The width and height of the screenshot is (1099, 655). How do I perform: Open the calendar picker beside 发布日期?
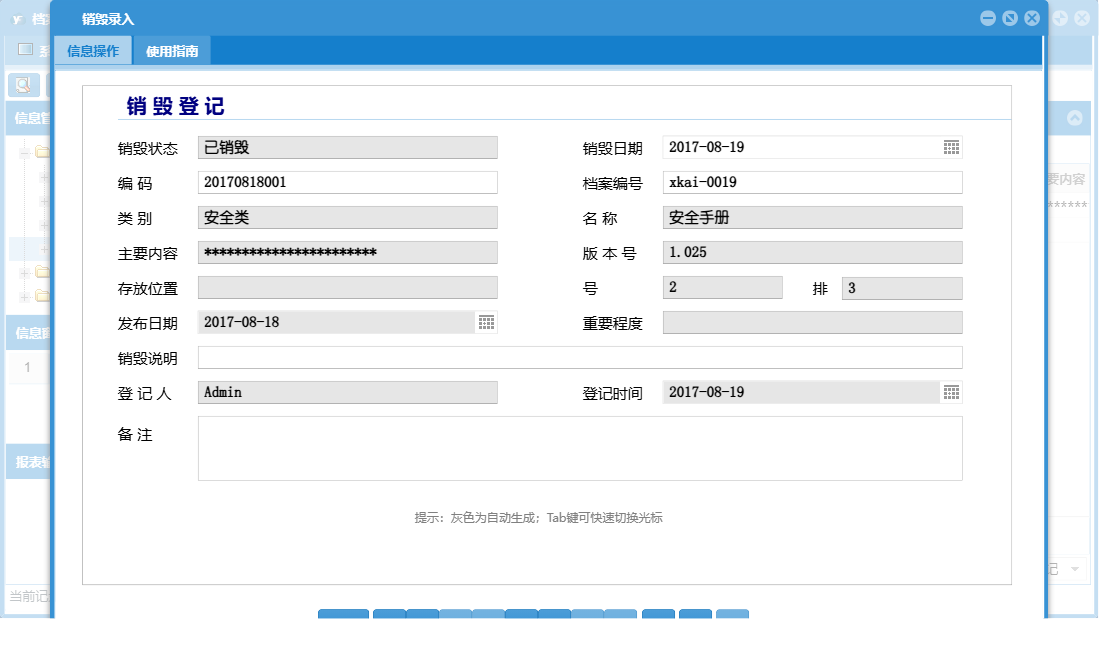tap(487, 322)
